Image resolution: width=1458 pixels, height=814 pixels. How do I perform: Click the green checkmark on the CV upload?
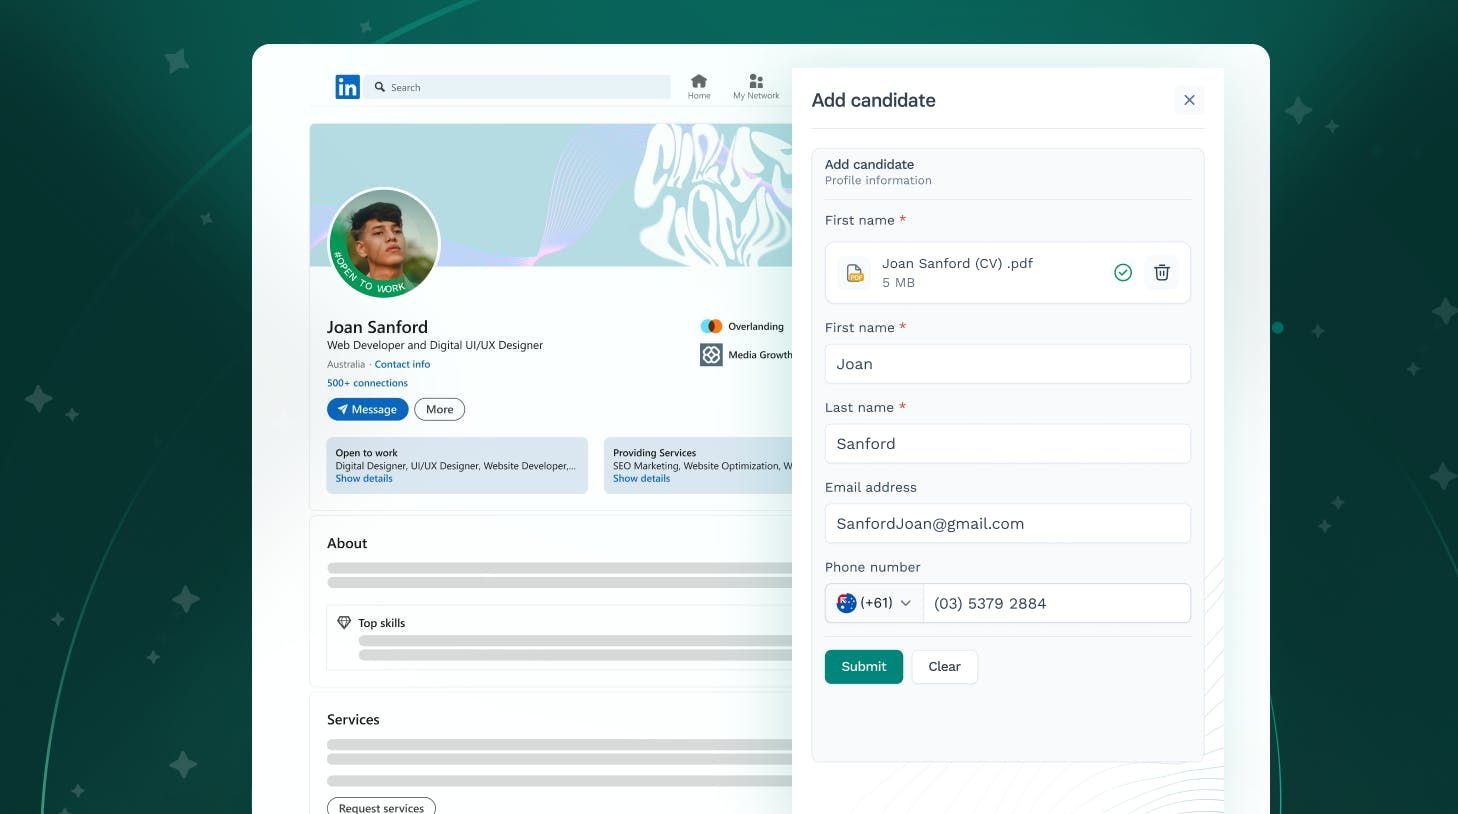point(1123,272)
